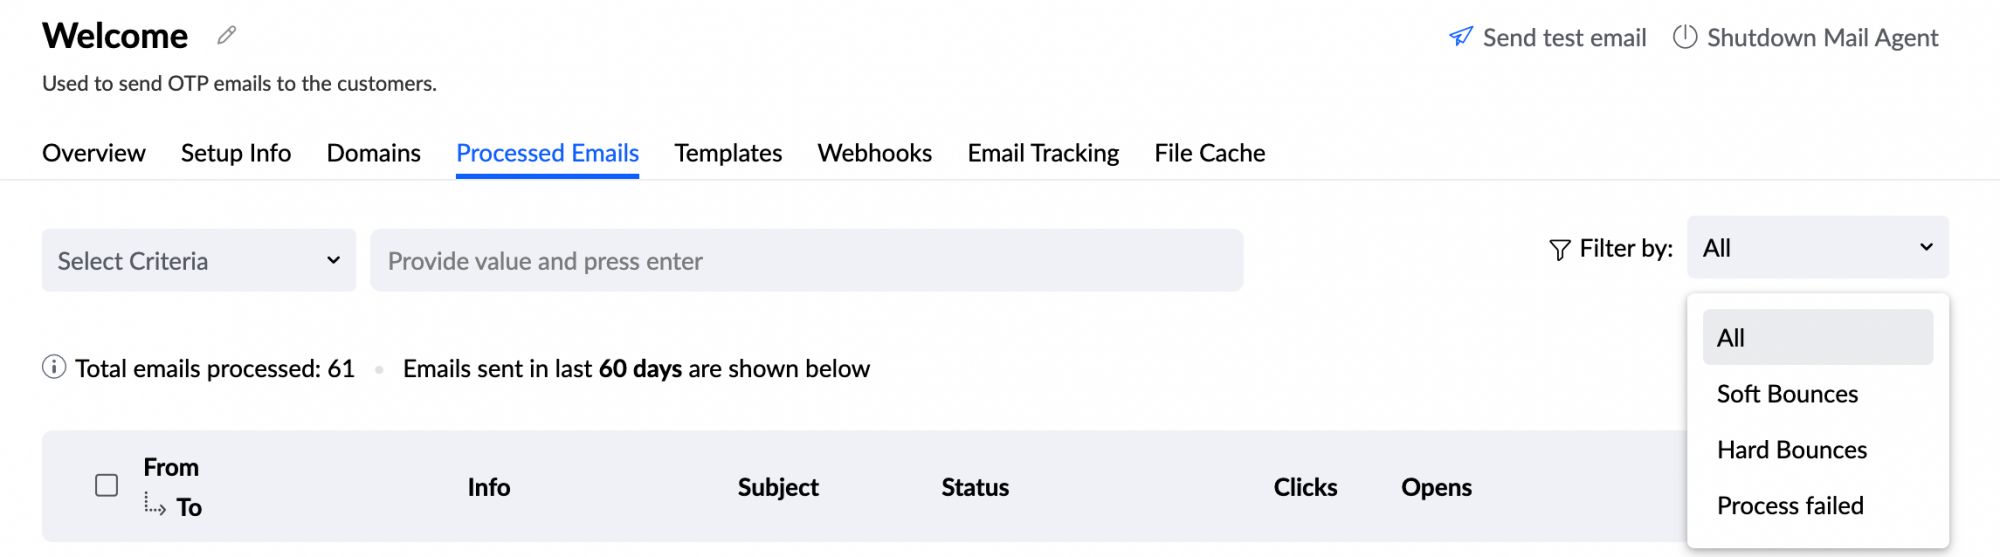The image size is (2000, 557).
Task: Click the Provide value search field
Action: (x=807, y=261)
